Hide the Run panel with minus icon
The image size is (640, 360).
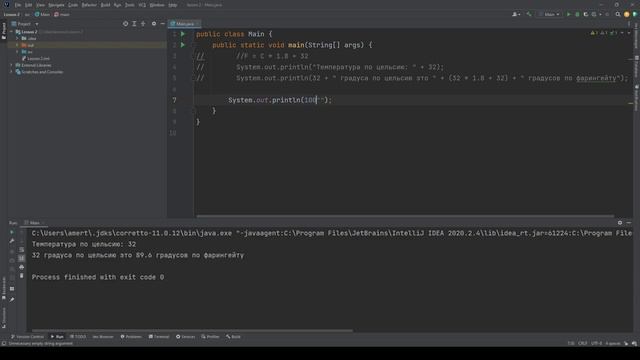click(629, 223)
